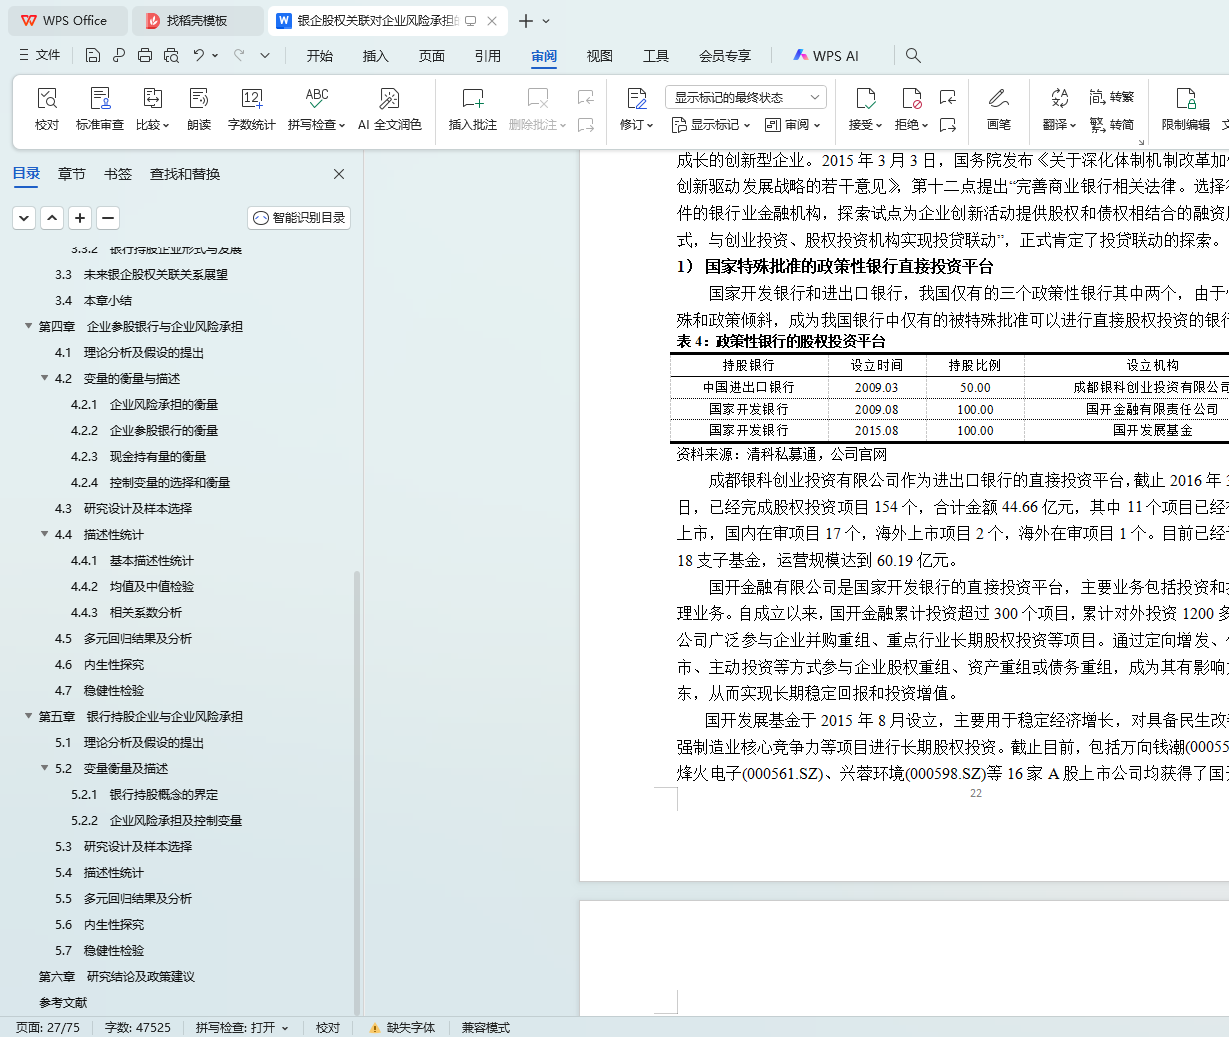Screen dimensions: 1229x1037
Task: Click collapse-all down chevron in outline
Action: 24,217
